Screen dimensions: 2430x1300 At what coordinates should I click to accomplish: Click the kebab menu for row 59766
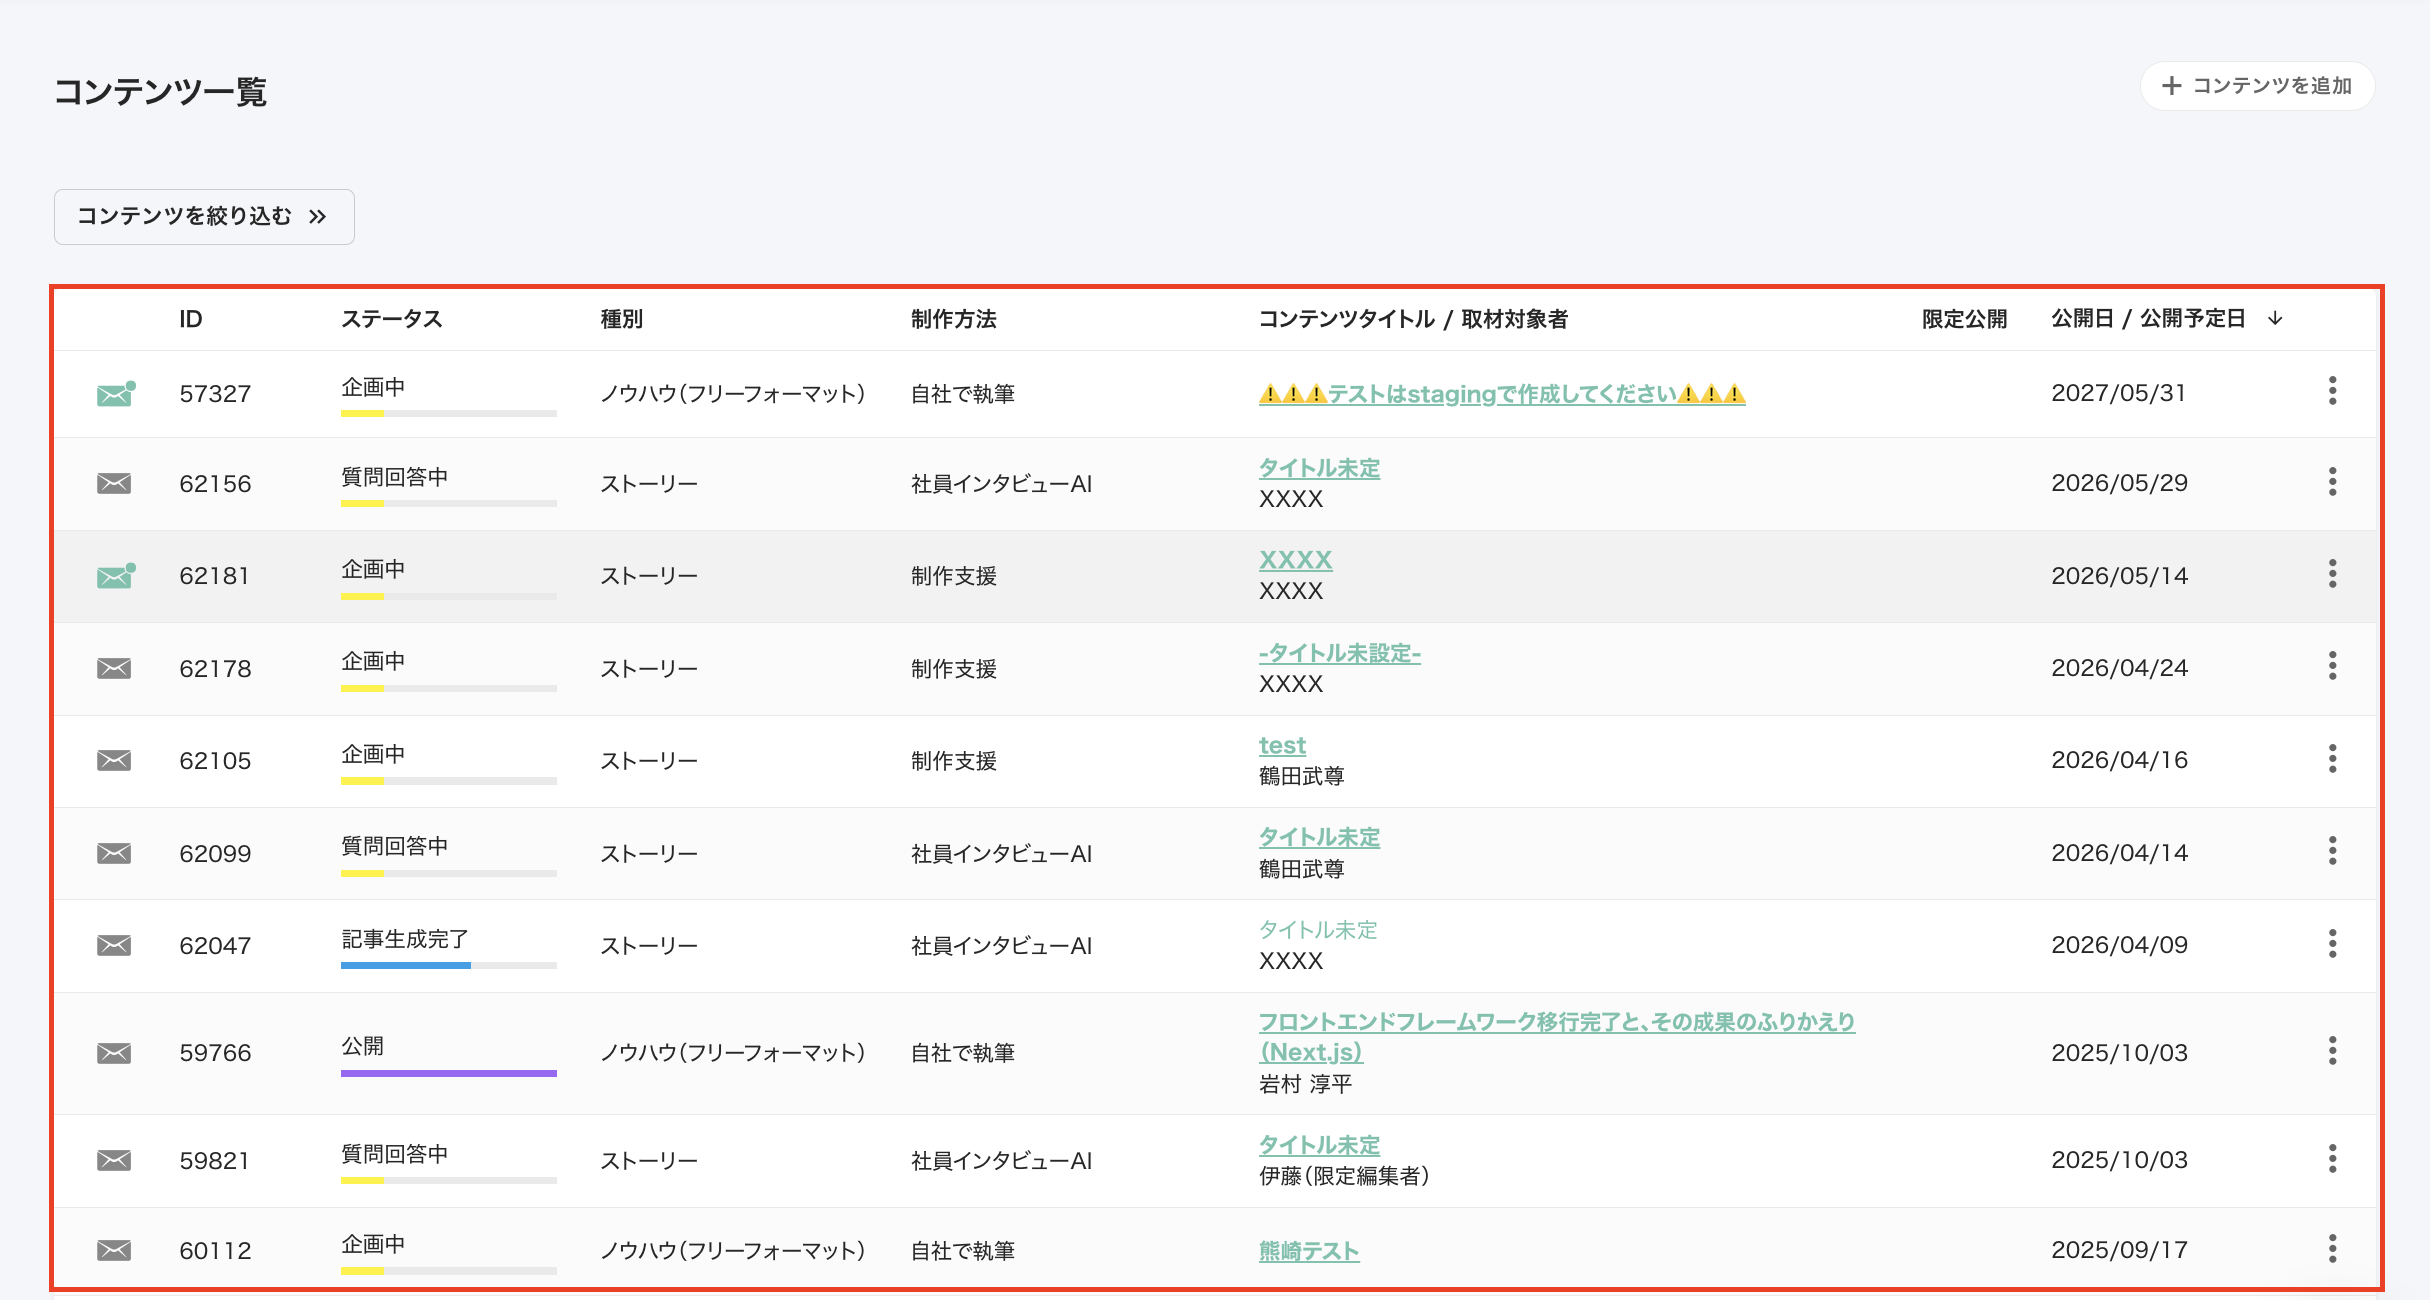(x=2332, y=1051)
